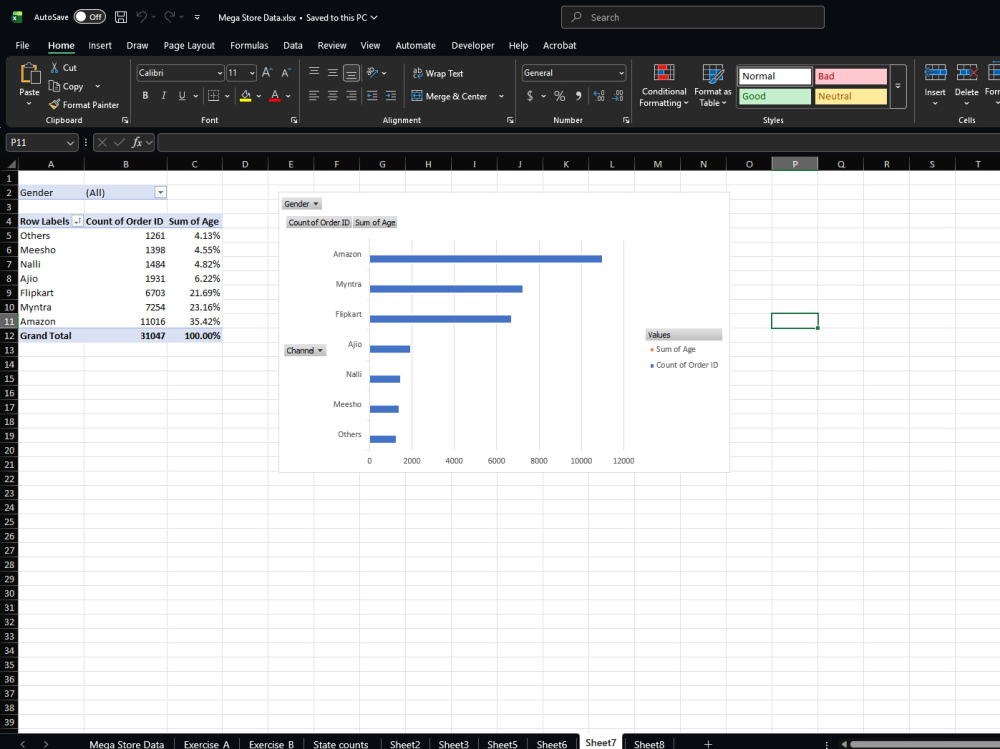Screen dimensions: 1000x749
Task: Apply Comma Style format
Action: click(578, 96)
